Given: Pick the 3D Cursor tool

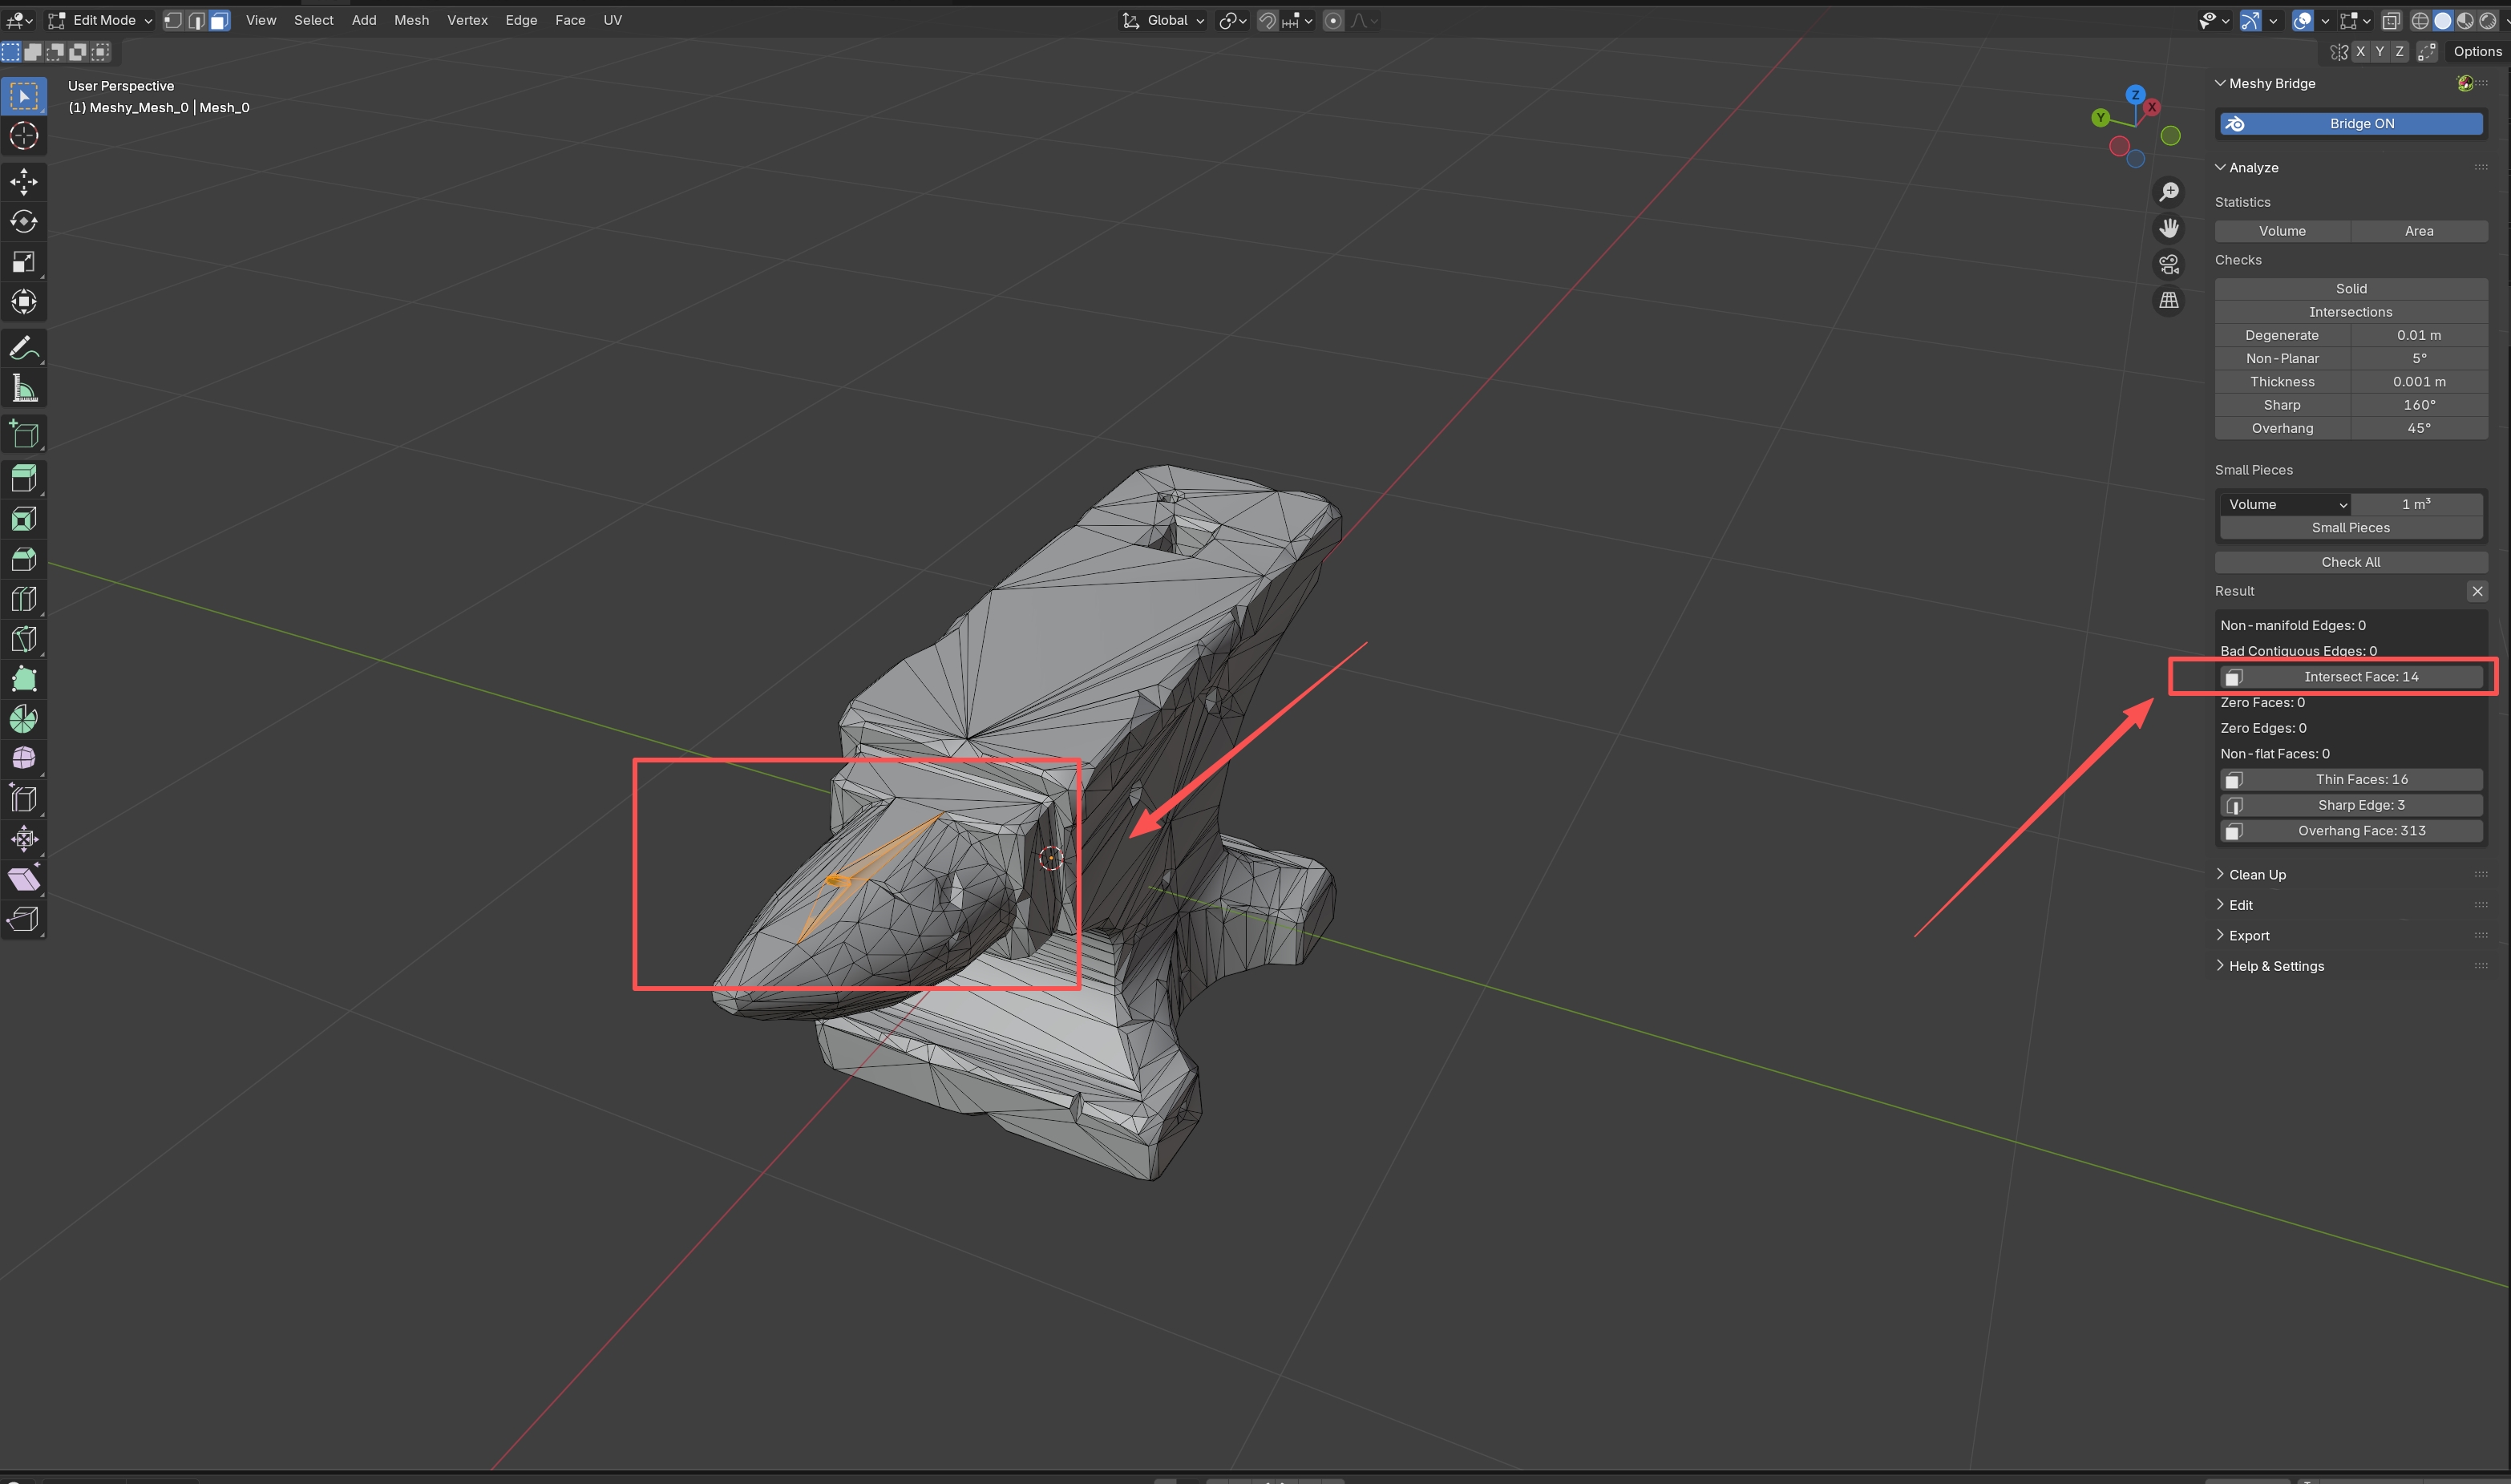Looking at the screenshot, I should tap(24, 136).
